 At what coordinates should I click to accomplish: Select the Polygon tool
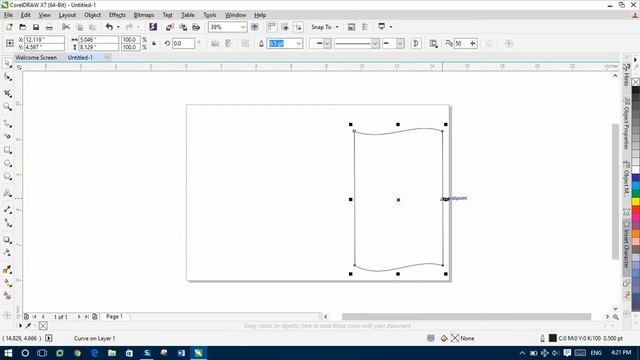7,176
